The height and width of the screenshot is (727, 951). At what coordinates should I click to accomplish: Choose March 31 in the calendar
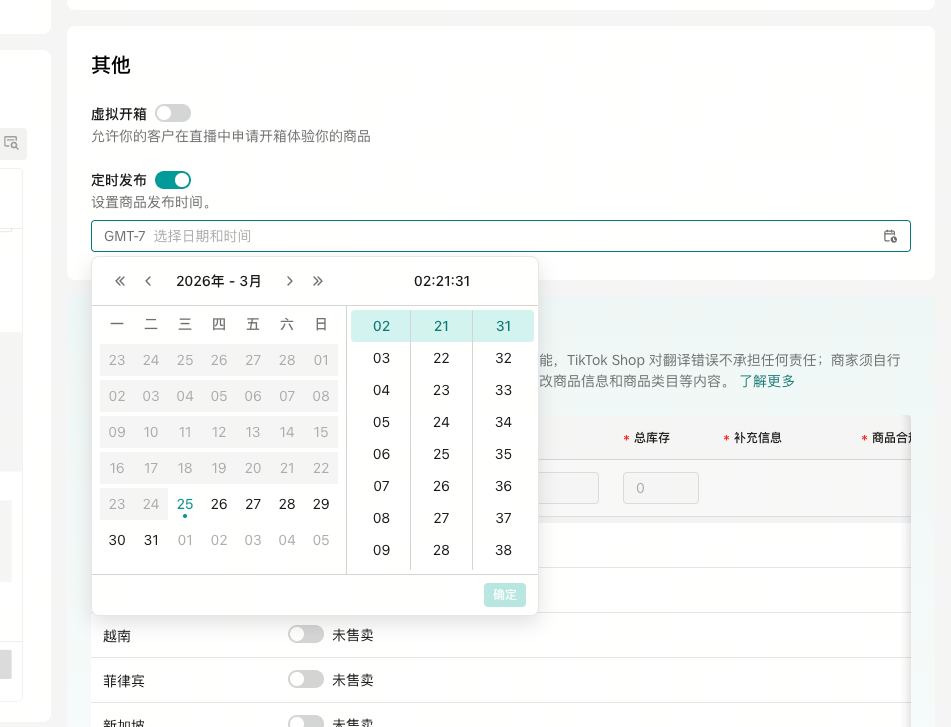151,540
